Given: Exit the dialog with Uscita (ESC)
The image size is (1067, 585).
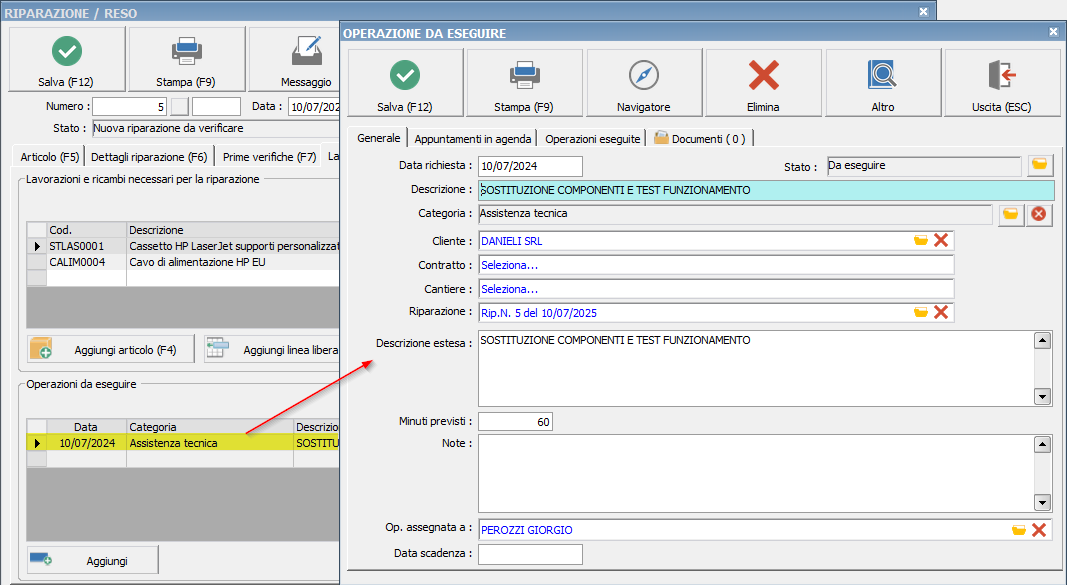Looking at the screenshot, I should [x=1001, y=84].
